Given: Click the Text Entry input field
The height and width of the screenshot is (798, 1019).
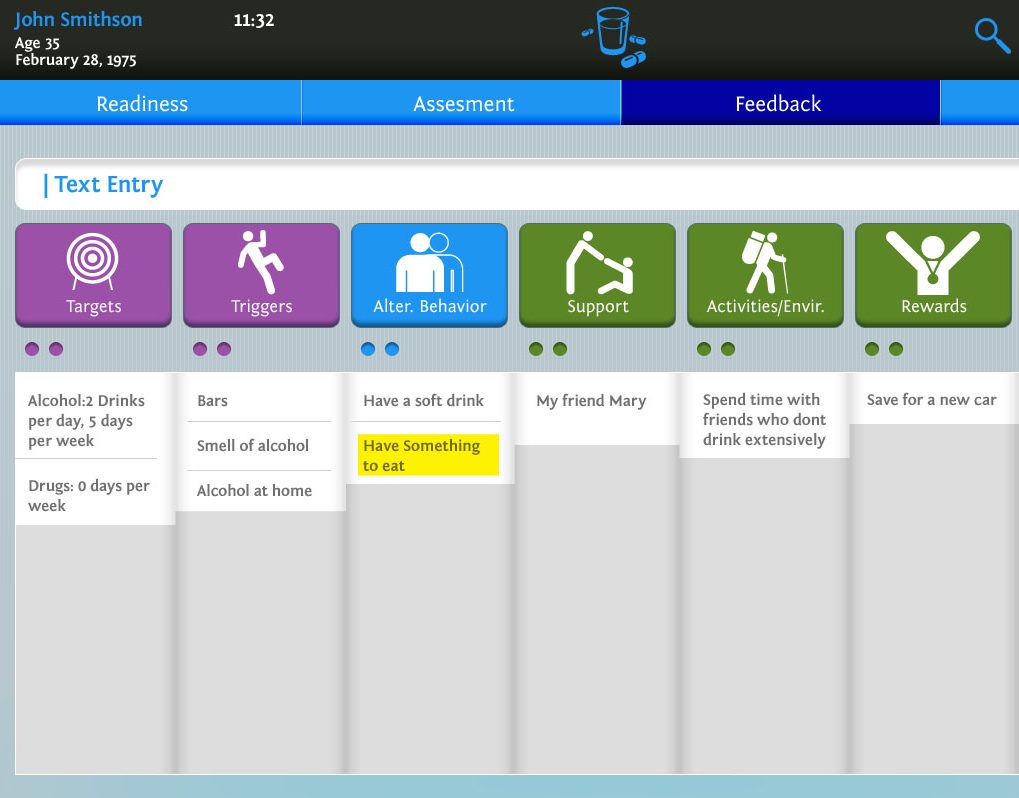Looking at the screenshot, I should pos(520,185).
